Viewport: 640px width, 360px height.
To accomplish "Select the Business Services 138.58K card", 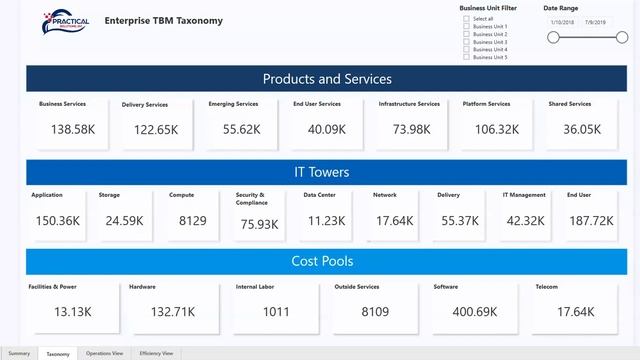I will tap(73, 124).
